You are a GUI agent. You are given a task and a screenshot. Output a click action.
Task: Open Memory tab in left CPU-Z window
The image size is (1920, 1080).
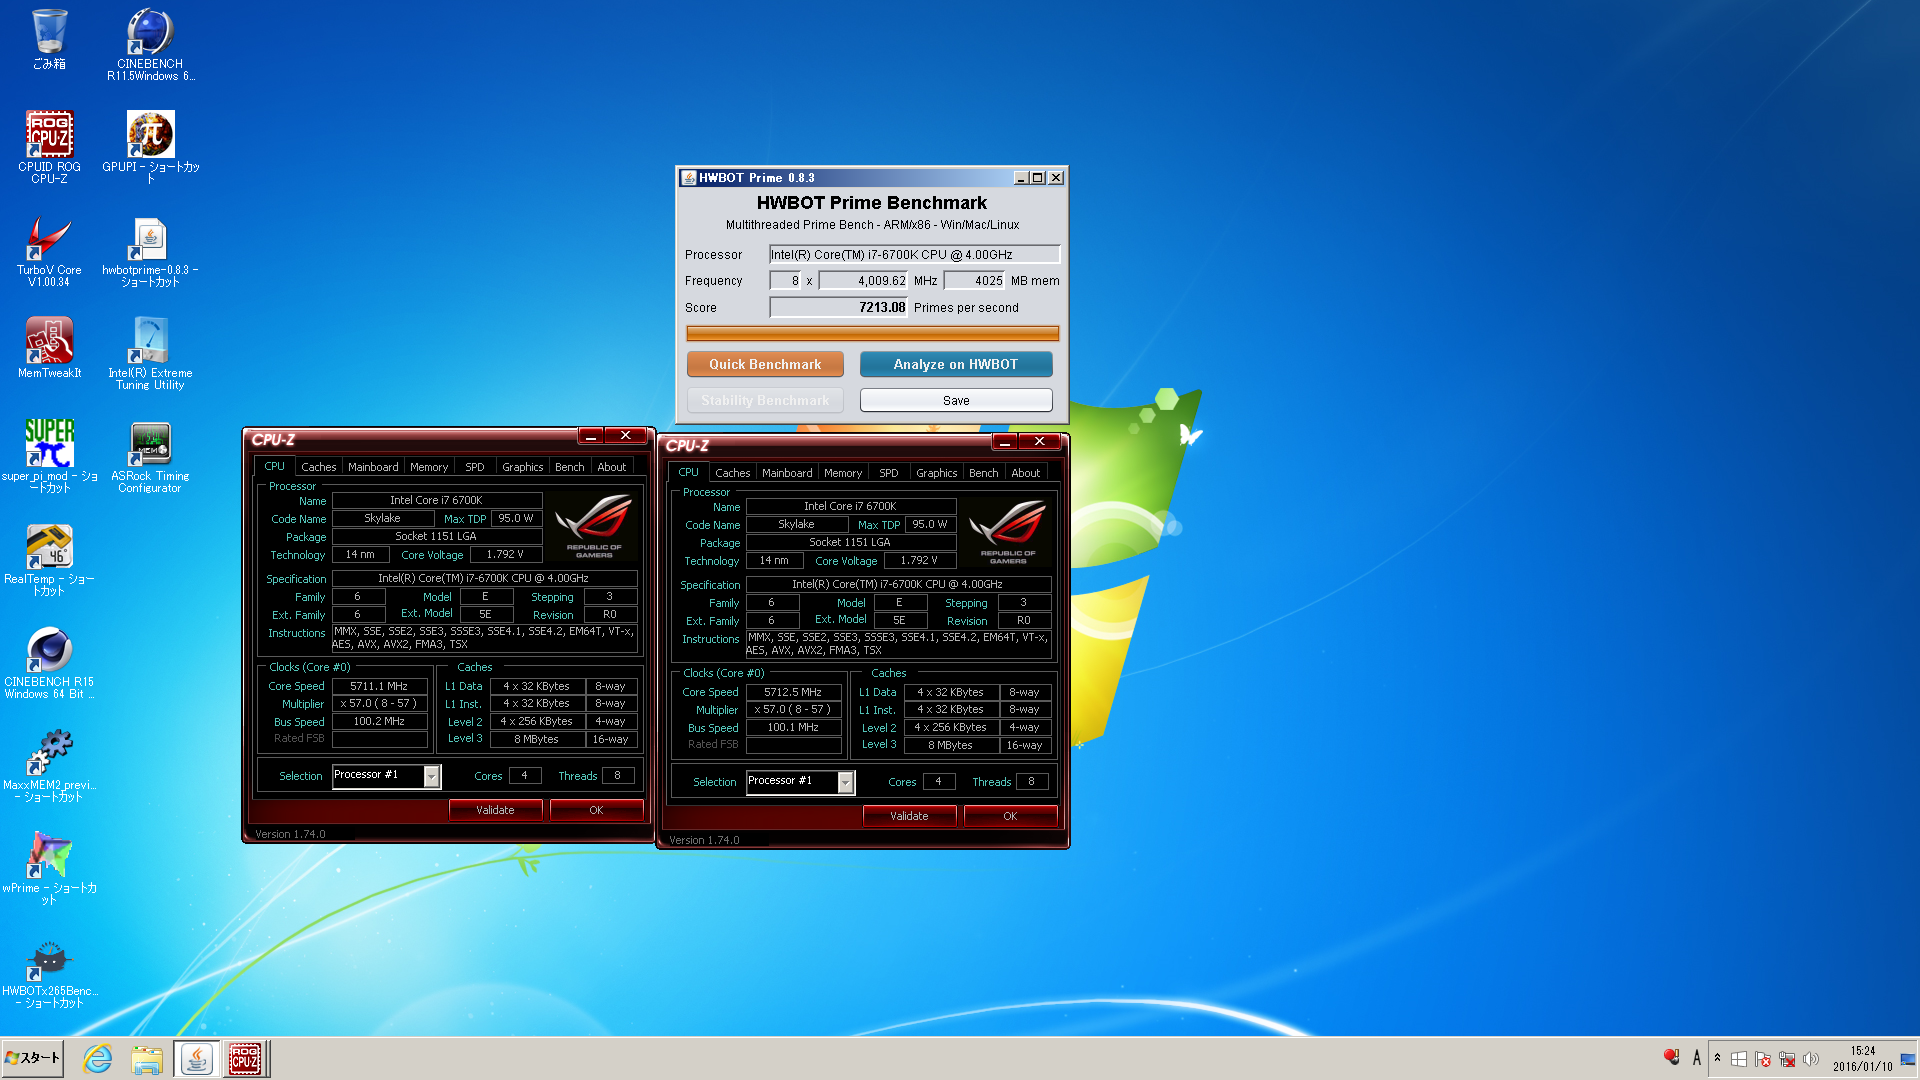[429, 467]
